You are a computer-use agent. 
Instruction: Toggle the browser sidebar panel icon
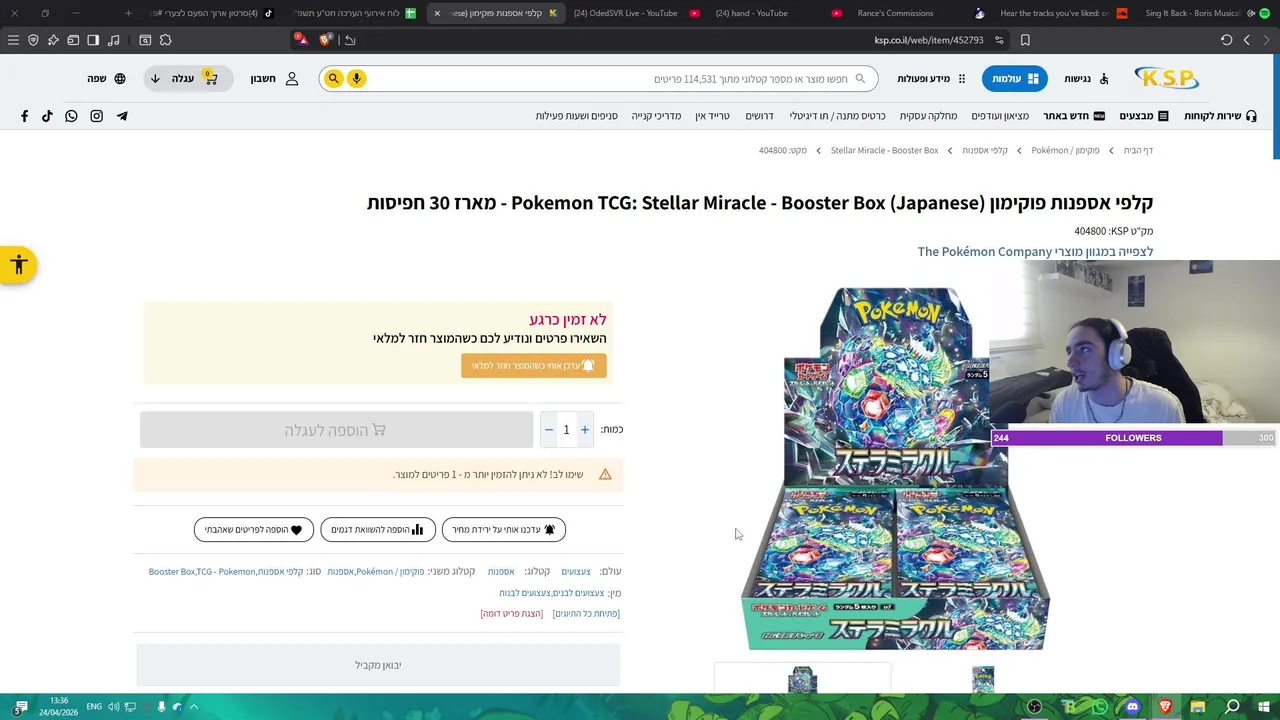pyautogui.click(x=93, y=40)
